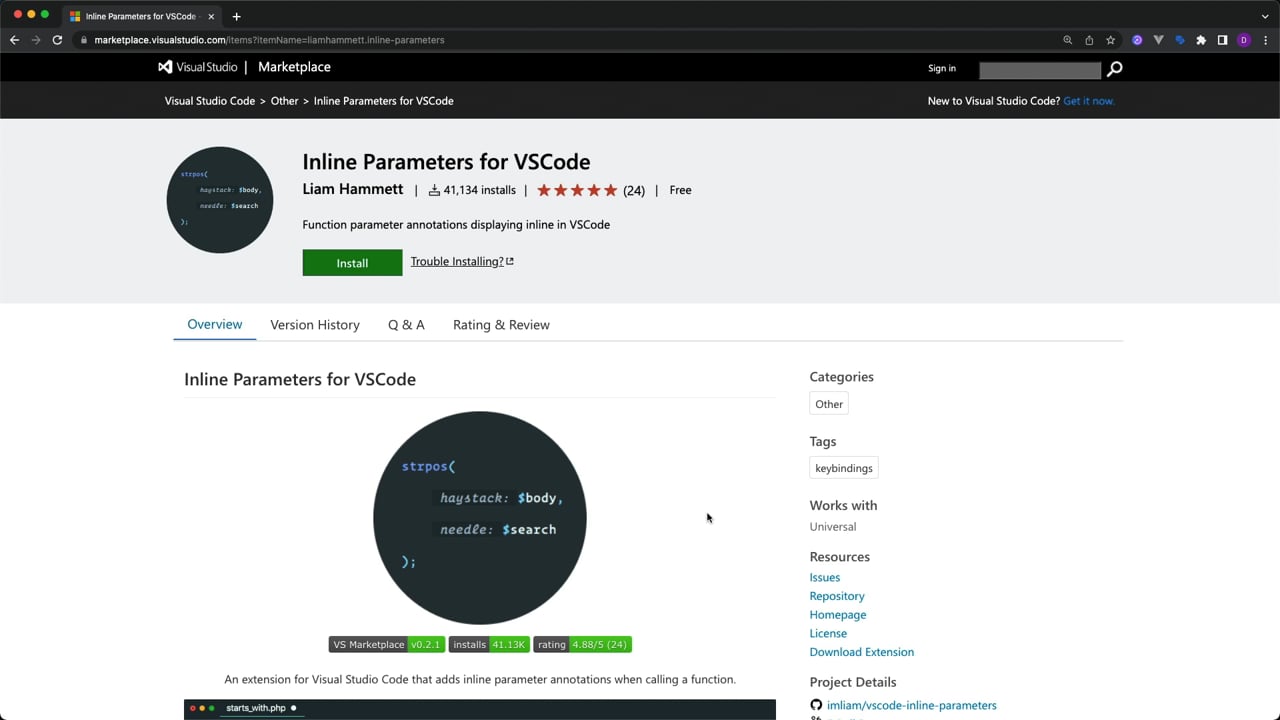This screenshot has width=1280, height=720.
Task: Click the Other category tag
Action: (829, 404)
